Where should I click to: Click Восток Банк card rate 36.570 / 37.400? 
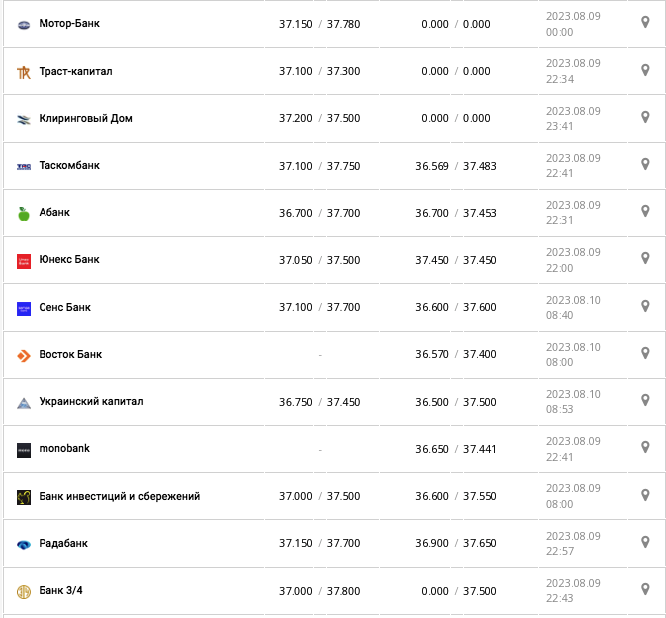pyautogui.click(x=455, y=355)
